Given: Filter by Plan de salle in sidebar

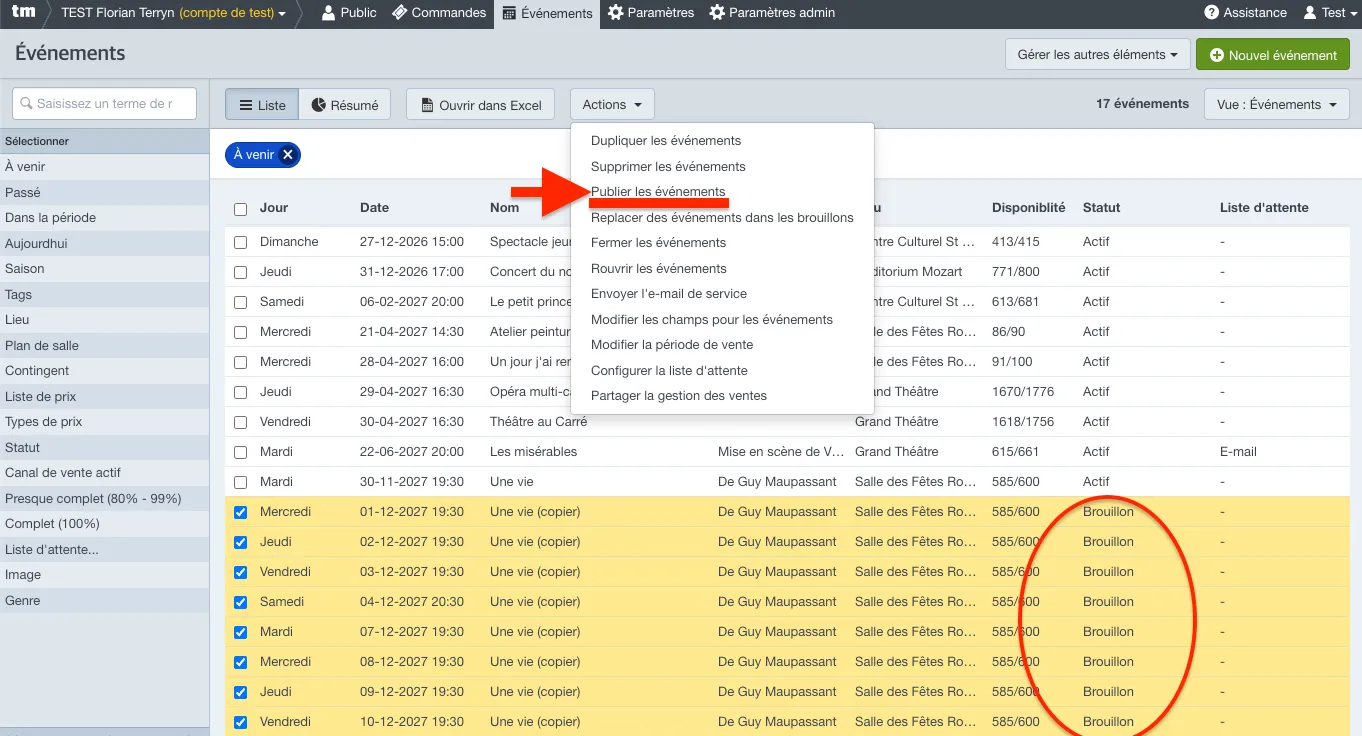Looking at the screenshot, I should click(104, 346).
